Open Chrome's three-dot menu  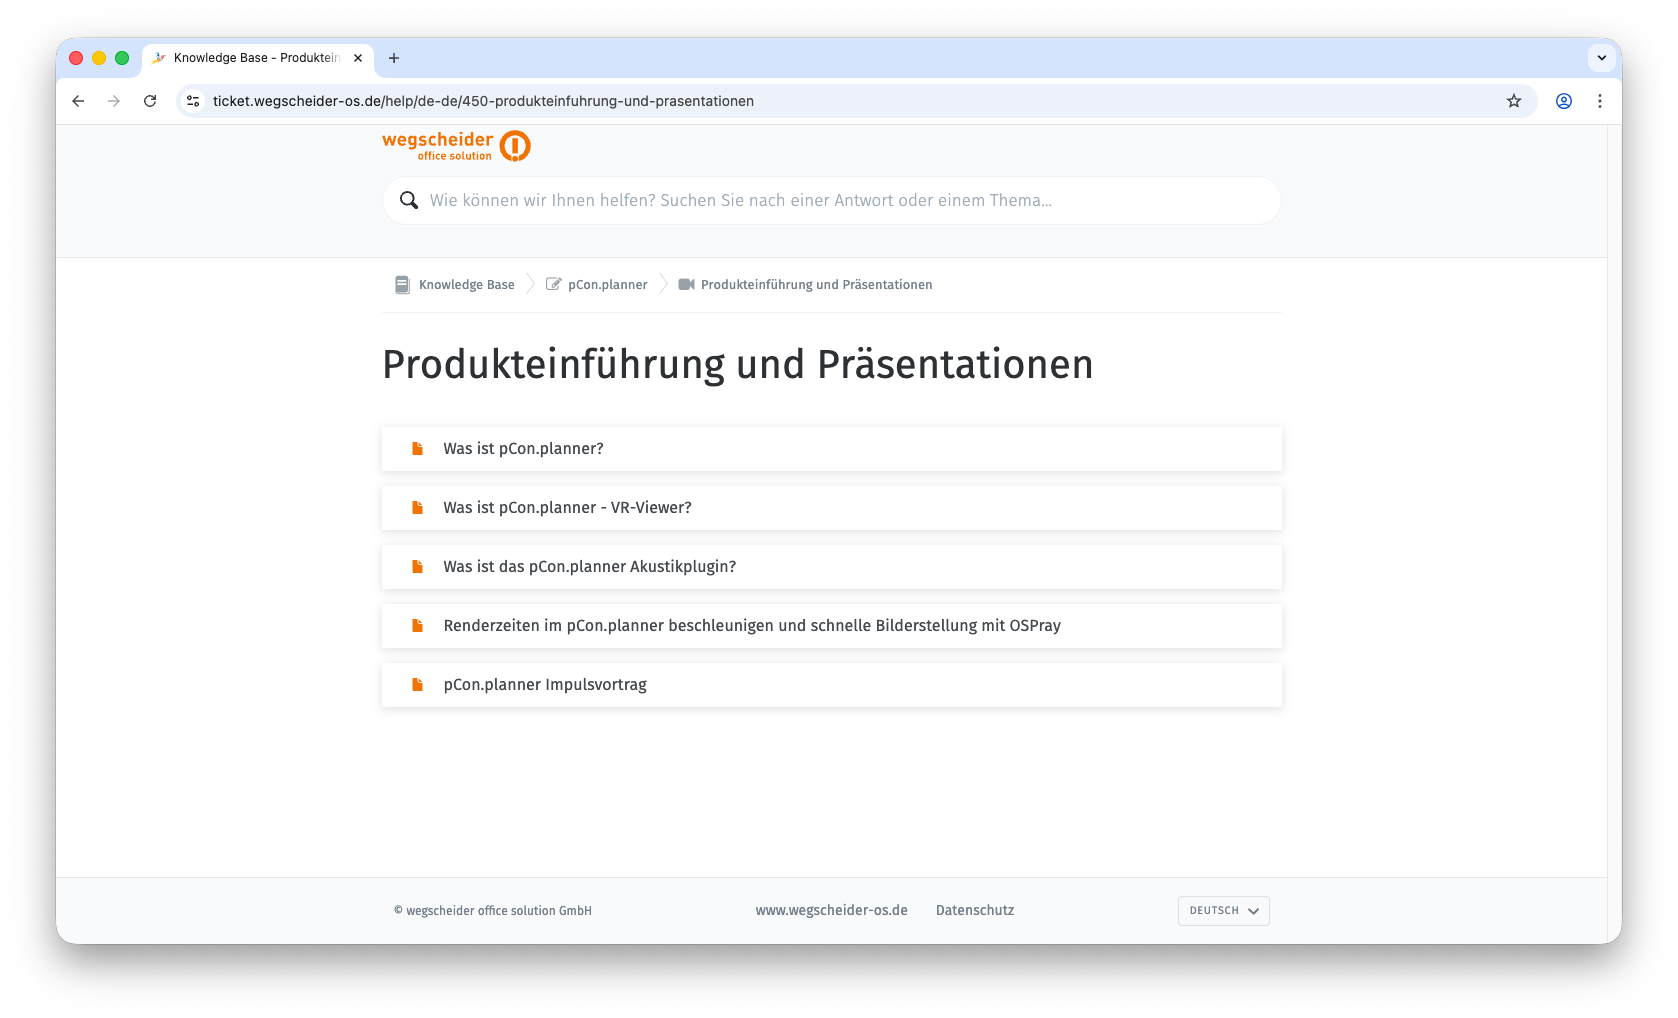tap(1600, 101)
